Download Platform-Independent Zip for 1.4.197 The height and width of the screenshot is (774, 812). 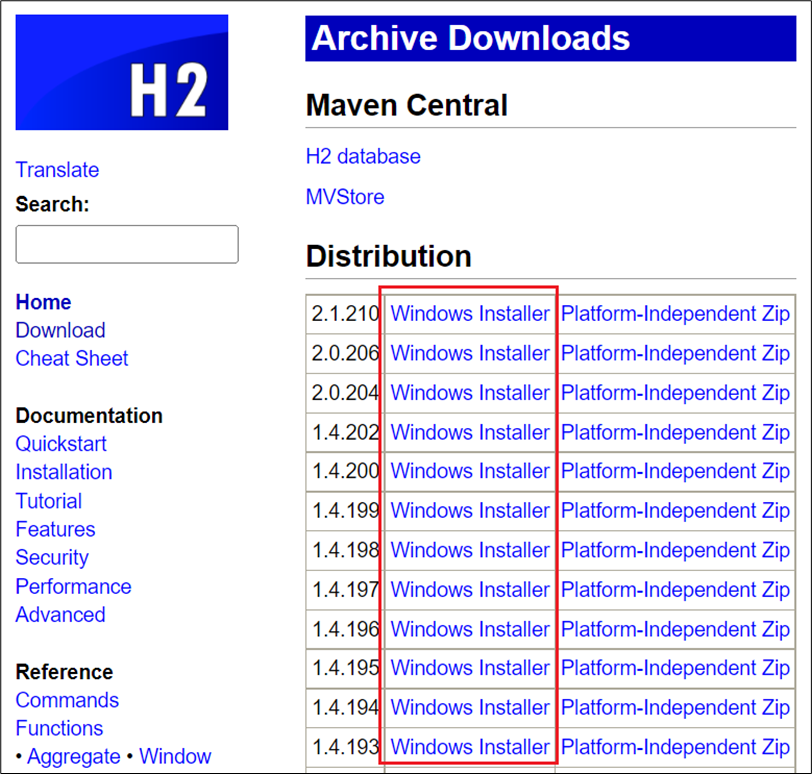click(675, 590)
